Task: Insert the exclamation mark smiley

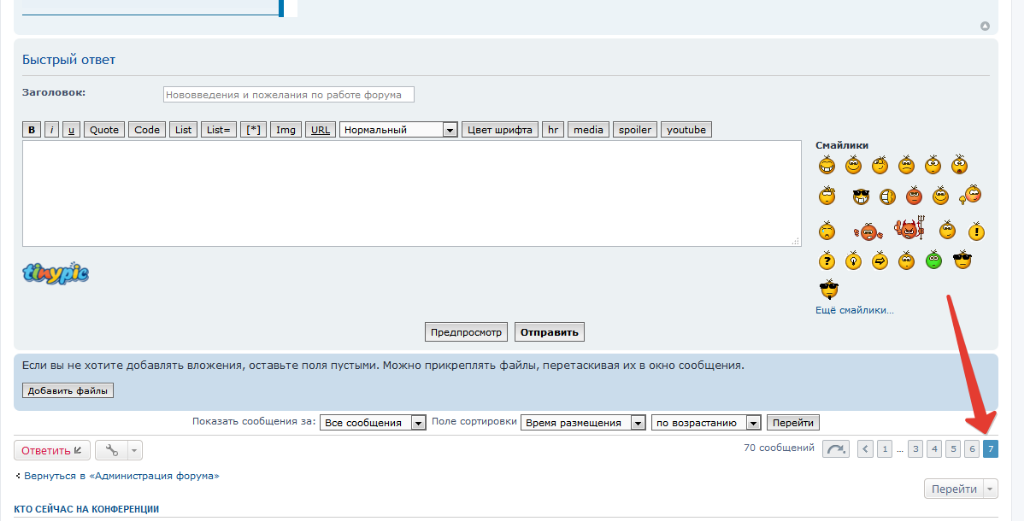Action: click(x=976, y=231)
